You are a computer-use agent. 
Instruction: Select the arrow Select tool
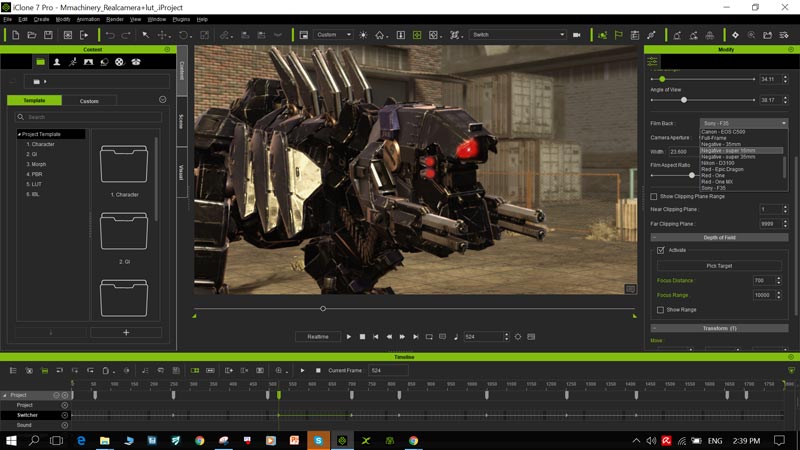pos(145,35)
